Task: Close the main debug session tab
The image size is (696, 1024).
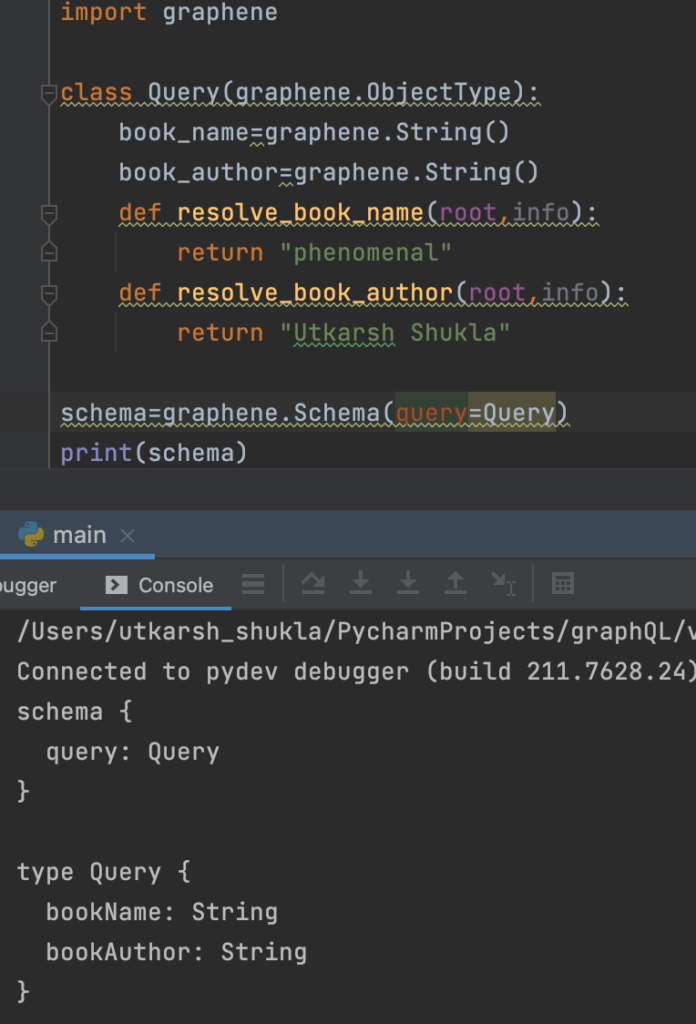Action: pyautogui.click(x=127, y=536)
